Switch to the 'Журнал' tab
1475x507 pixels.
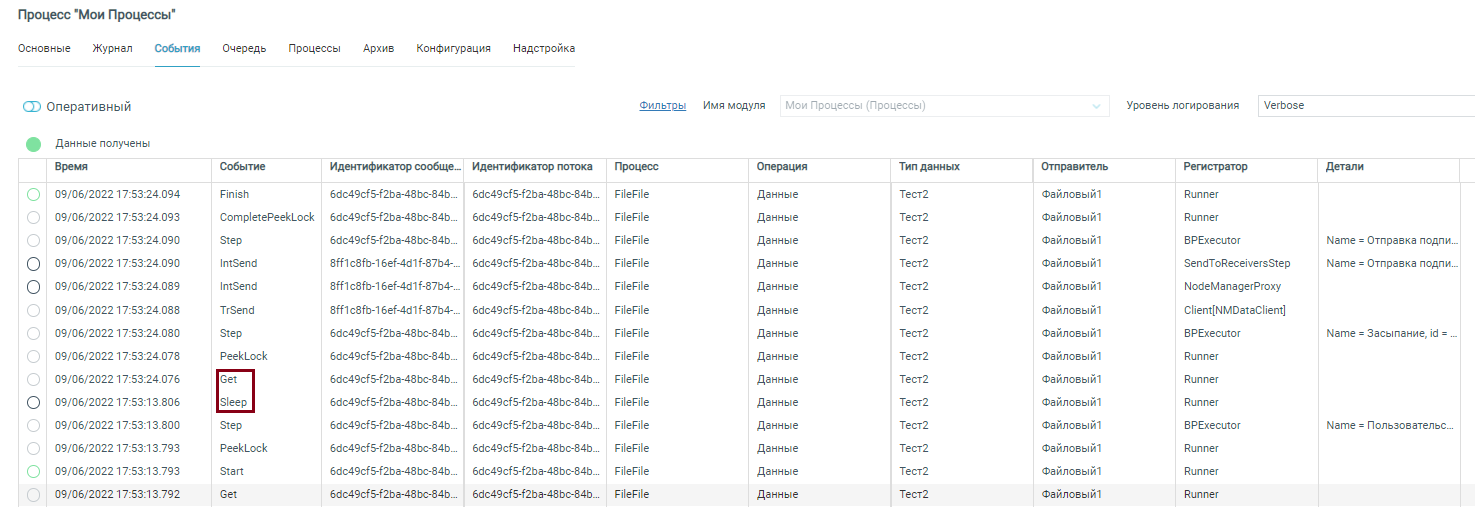click(112, 48)
